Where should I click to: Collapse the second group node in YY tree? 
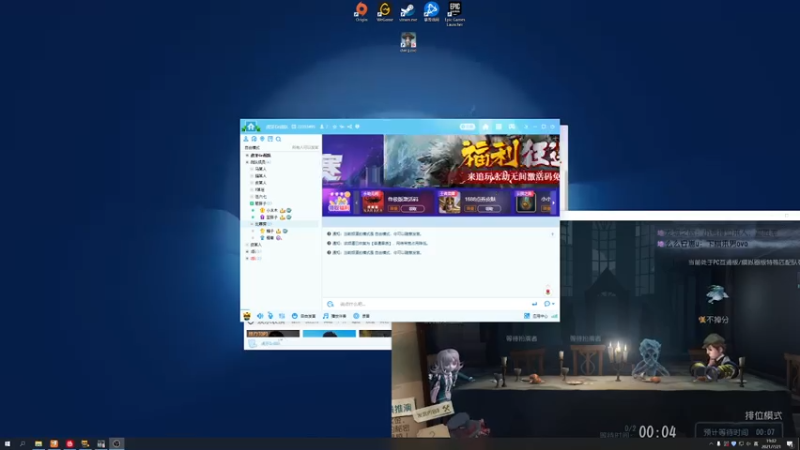pos(247,162)
